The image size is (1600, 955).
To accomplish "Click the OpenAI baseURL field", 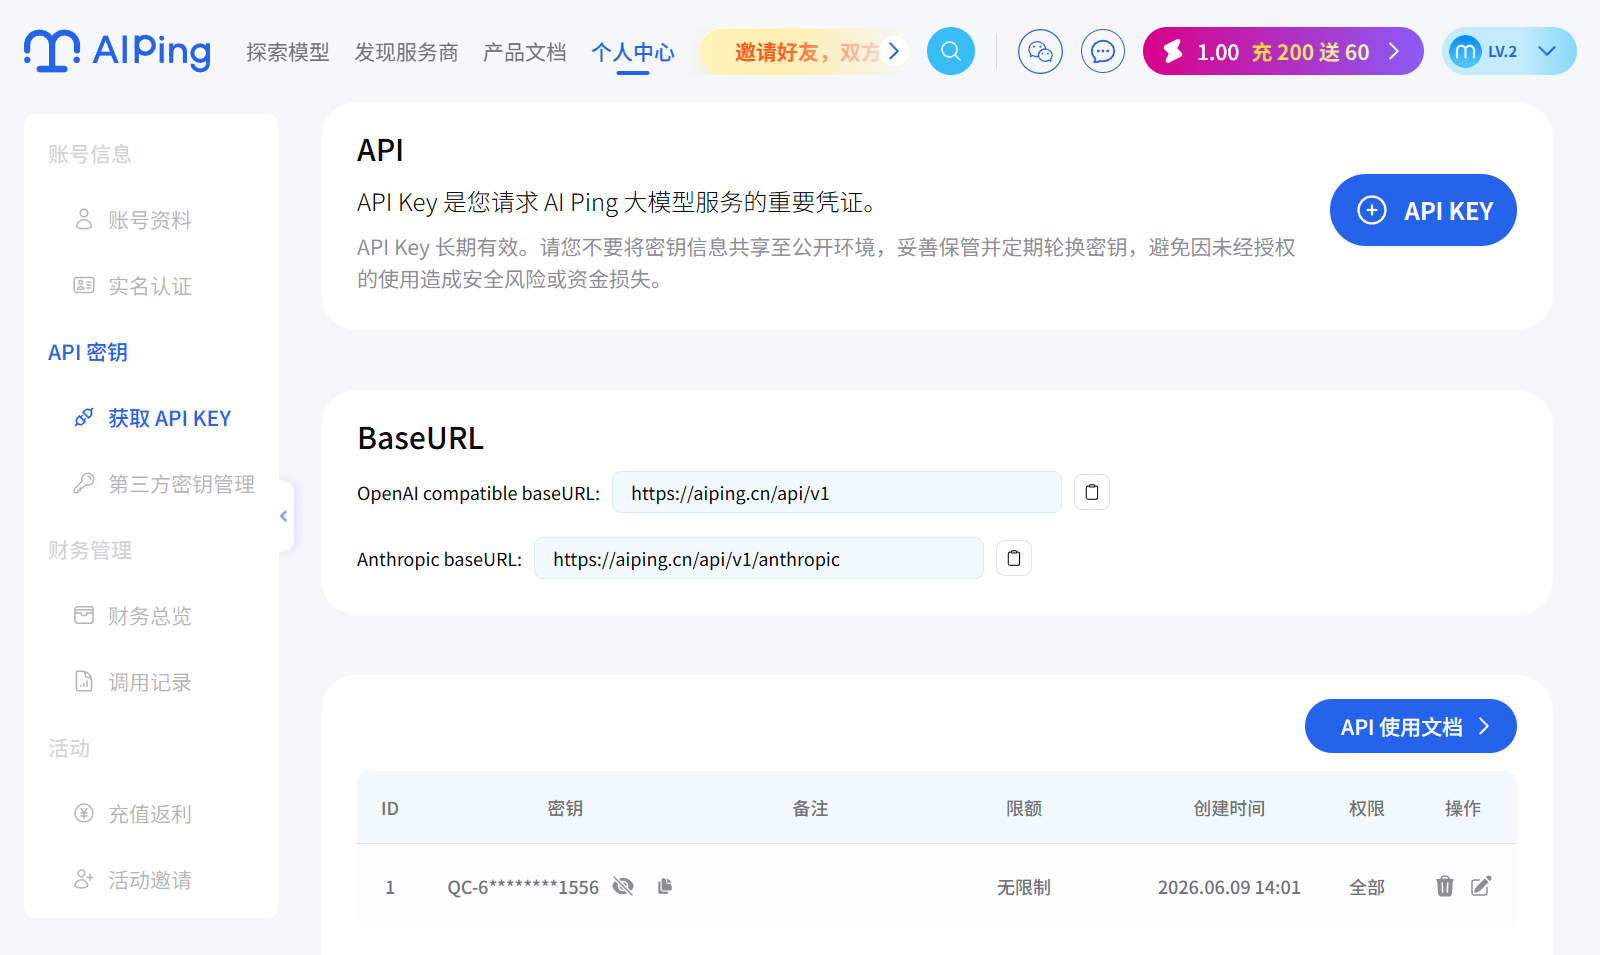I will click(837, 492).
